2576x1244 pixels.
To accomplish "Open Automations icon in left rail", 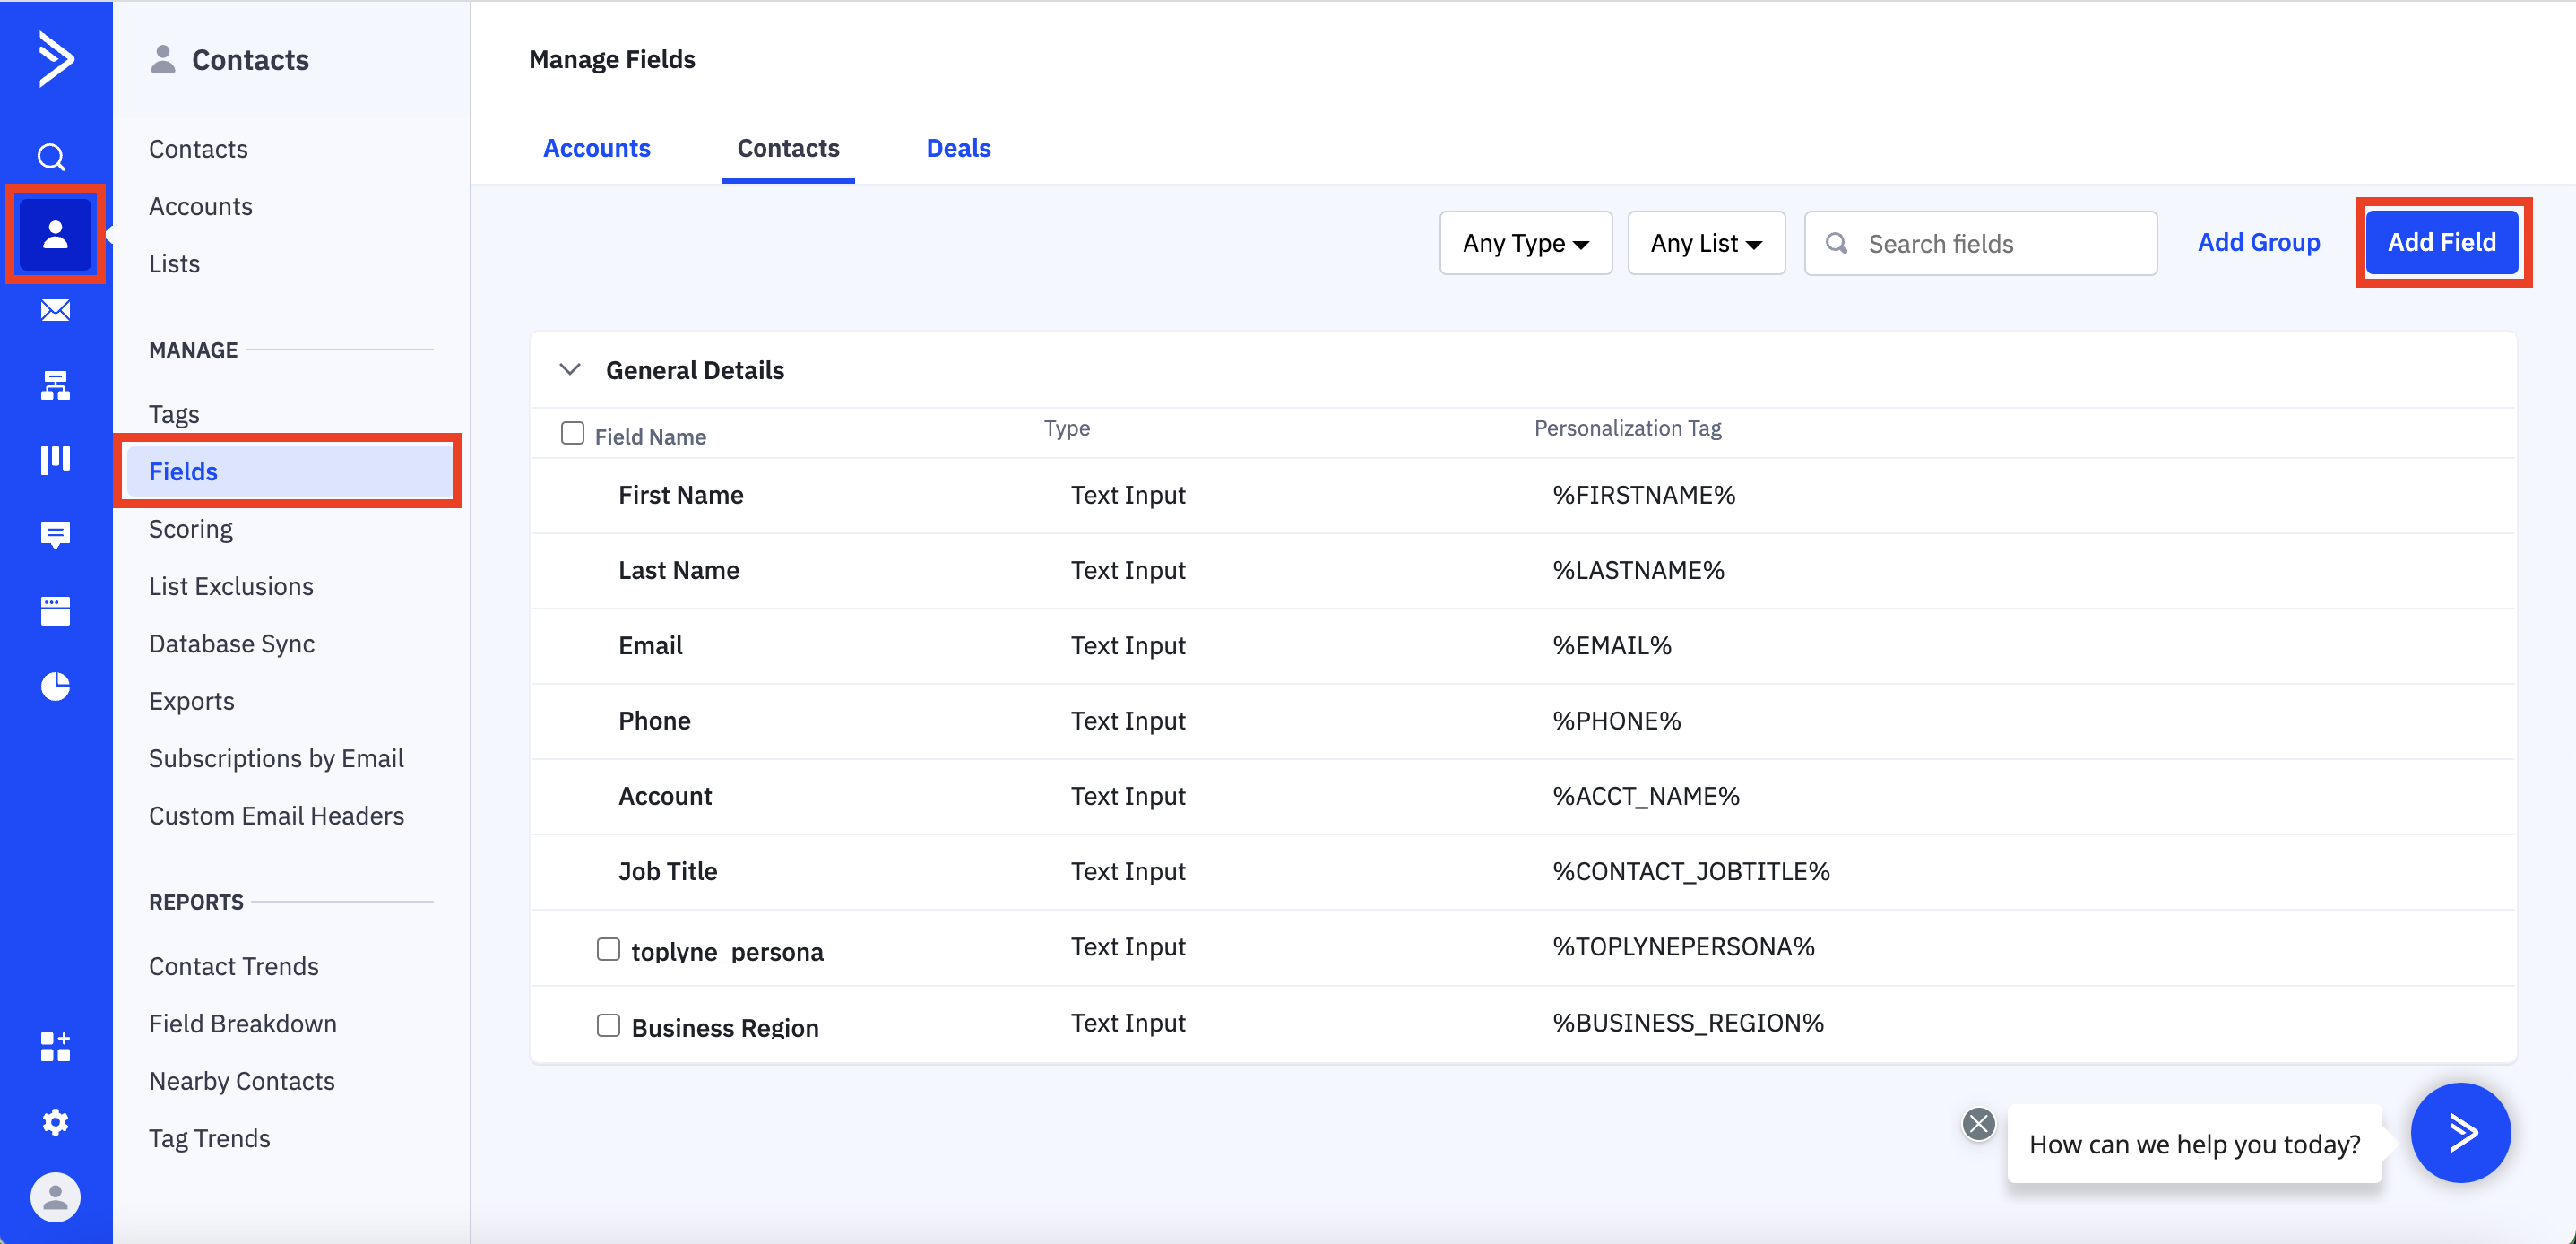I will pyautogui.click(x=55, y=385).
